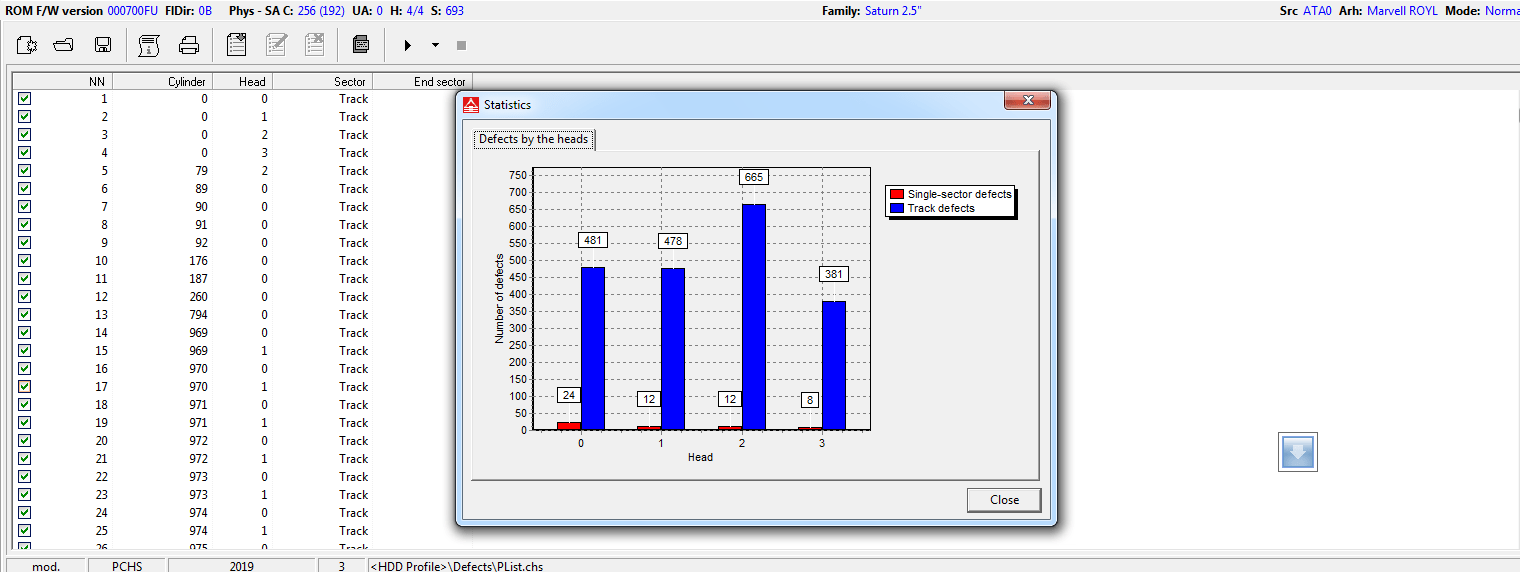
Task: Click the Close button in Statistics
Action: 1004,500
